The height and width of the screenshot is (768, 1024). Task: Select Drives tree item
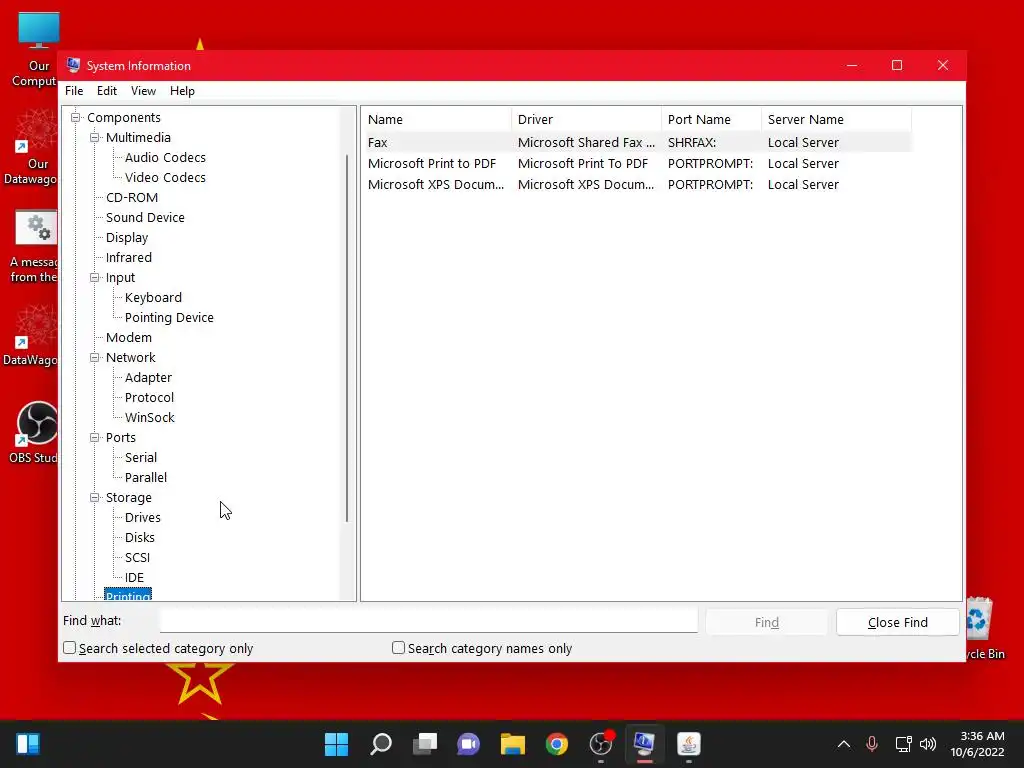(142, 518)
